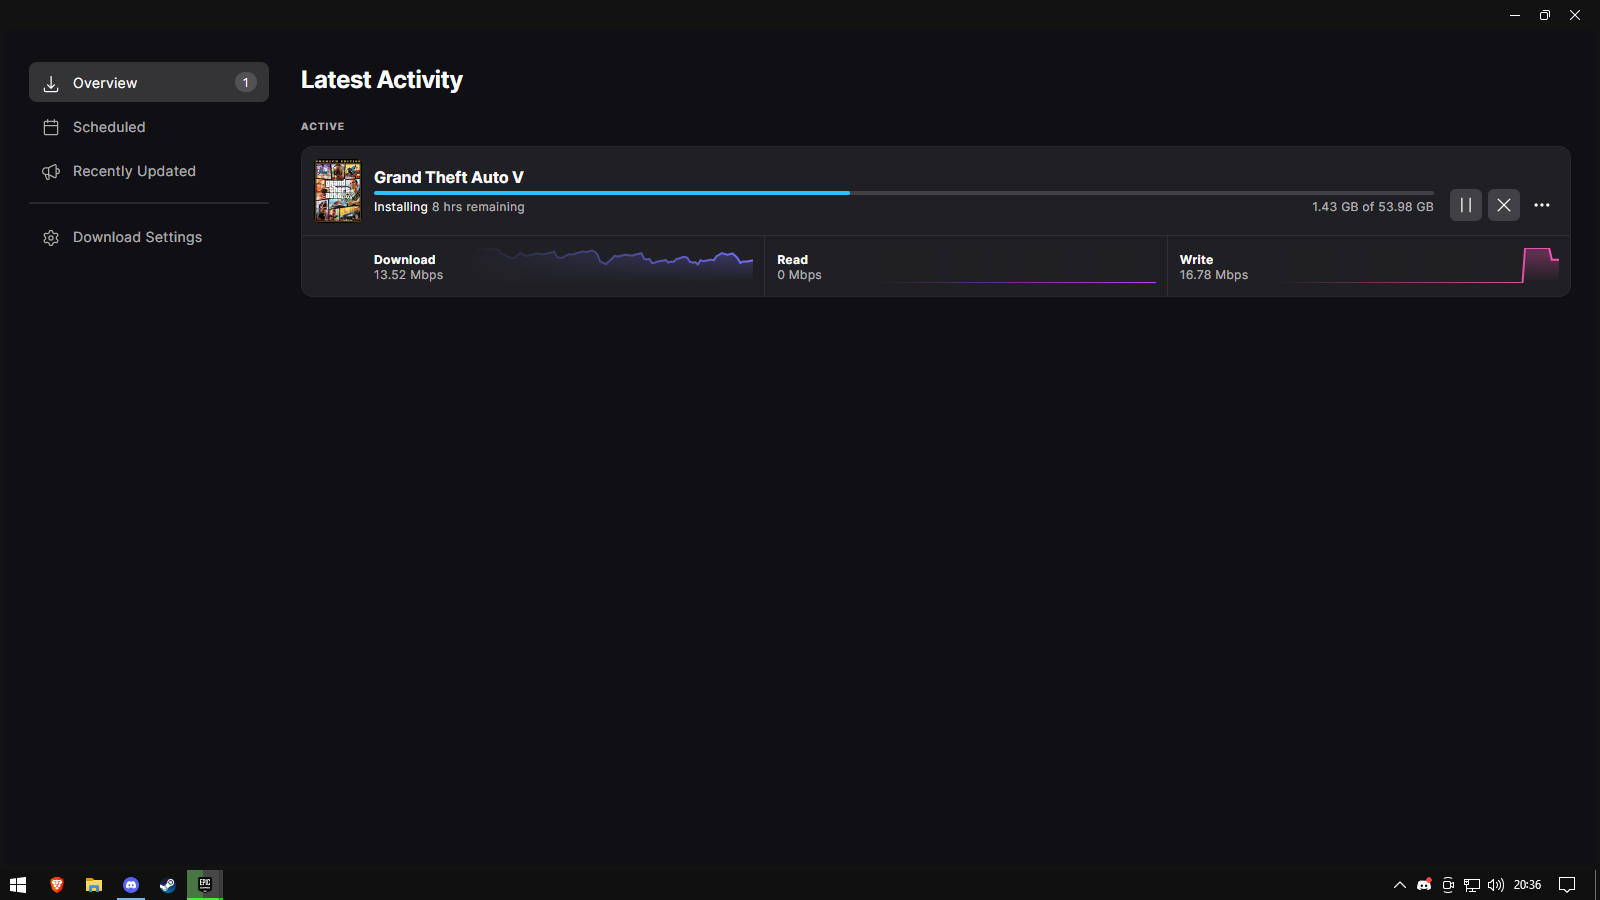Click the "0 Mbps" read value

(799, 275)
